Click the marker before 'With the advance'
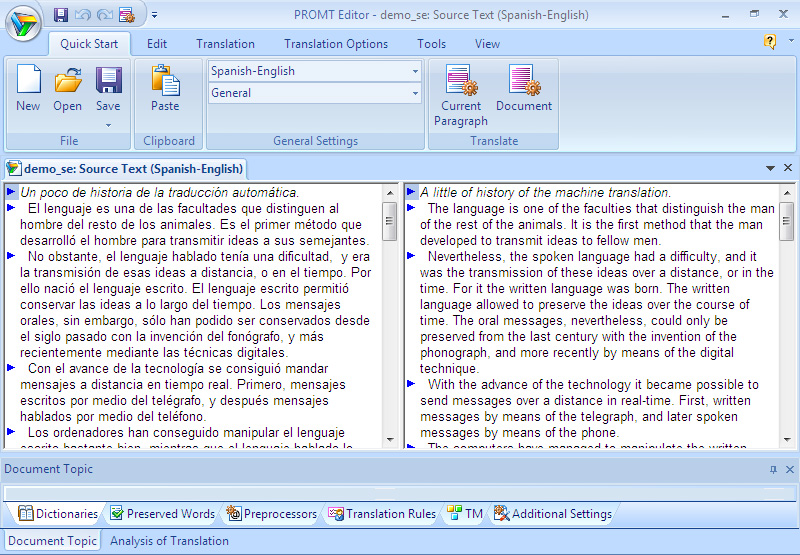The width and height of the screenshot is (800, 555). pos(411,384)
